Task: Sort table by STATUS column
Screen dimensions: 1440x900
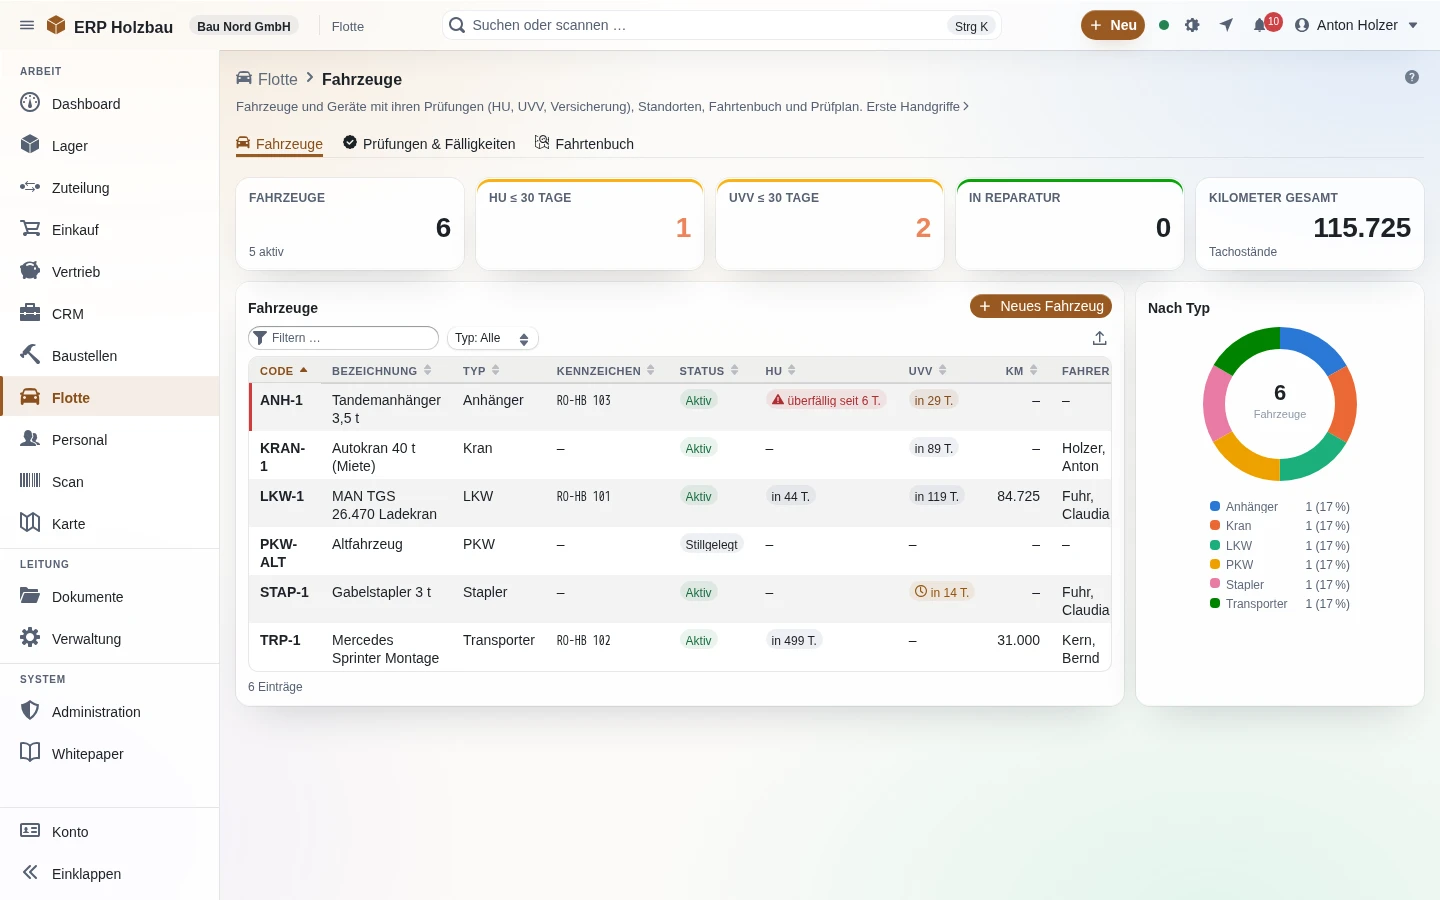Action: click(x=708, y=371)
